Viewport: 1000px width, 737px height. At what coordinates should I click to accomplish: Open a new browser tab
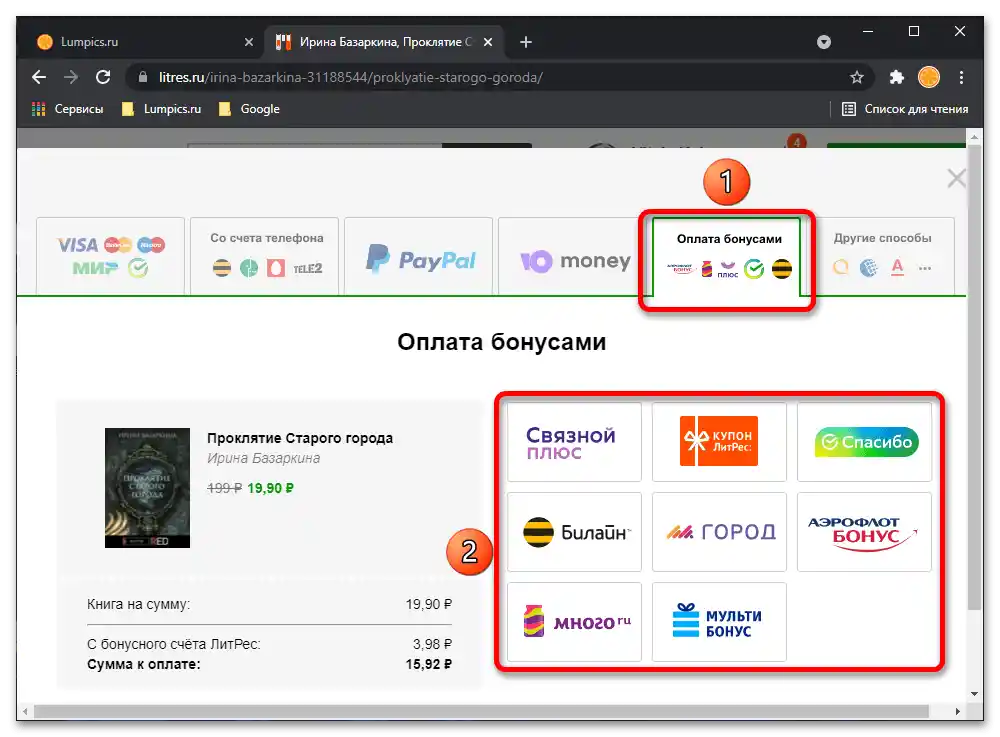pyautogui.click(x=526, y=42)
